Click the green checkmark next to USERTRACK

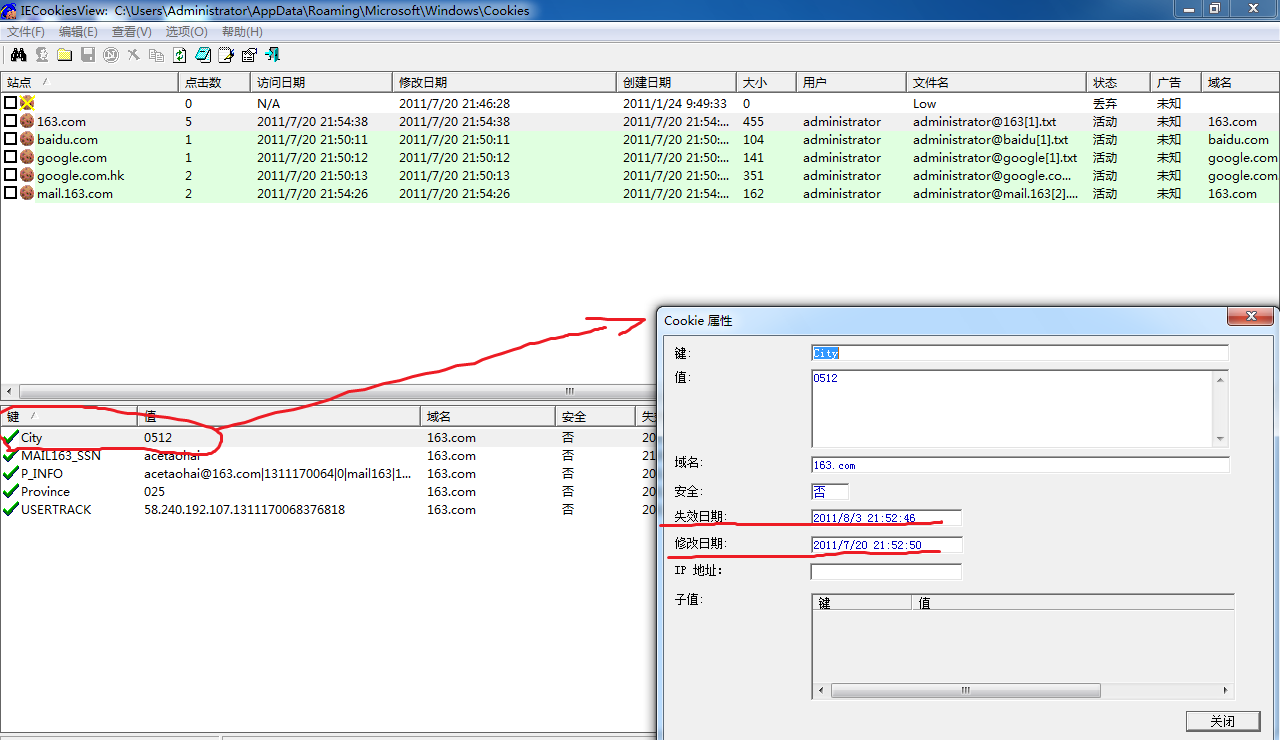11,509
